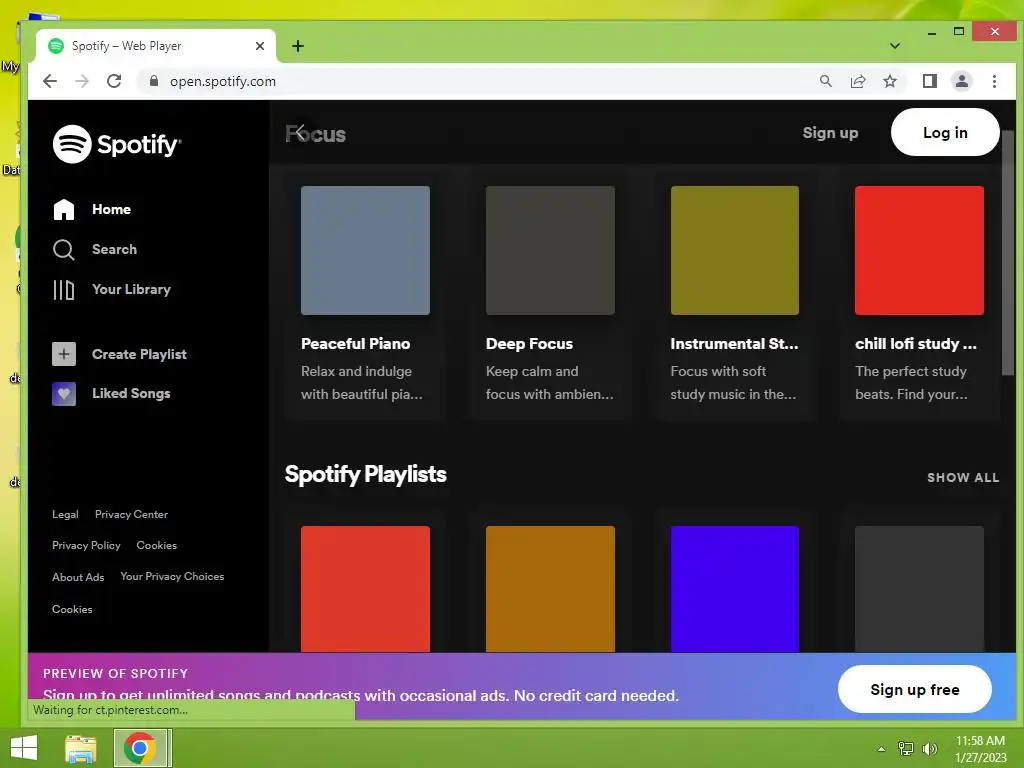Open a new tab with plus button
Image resolution: width=1024 pixels, height=768 pixels.
tap(298, 46)
